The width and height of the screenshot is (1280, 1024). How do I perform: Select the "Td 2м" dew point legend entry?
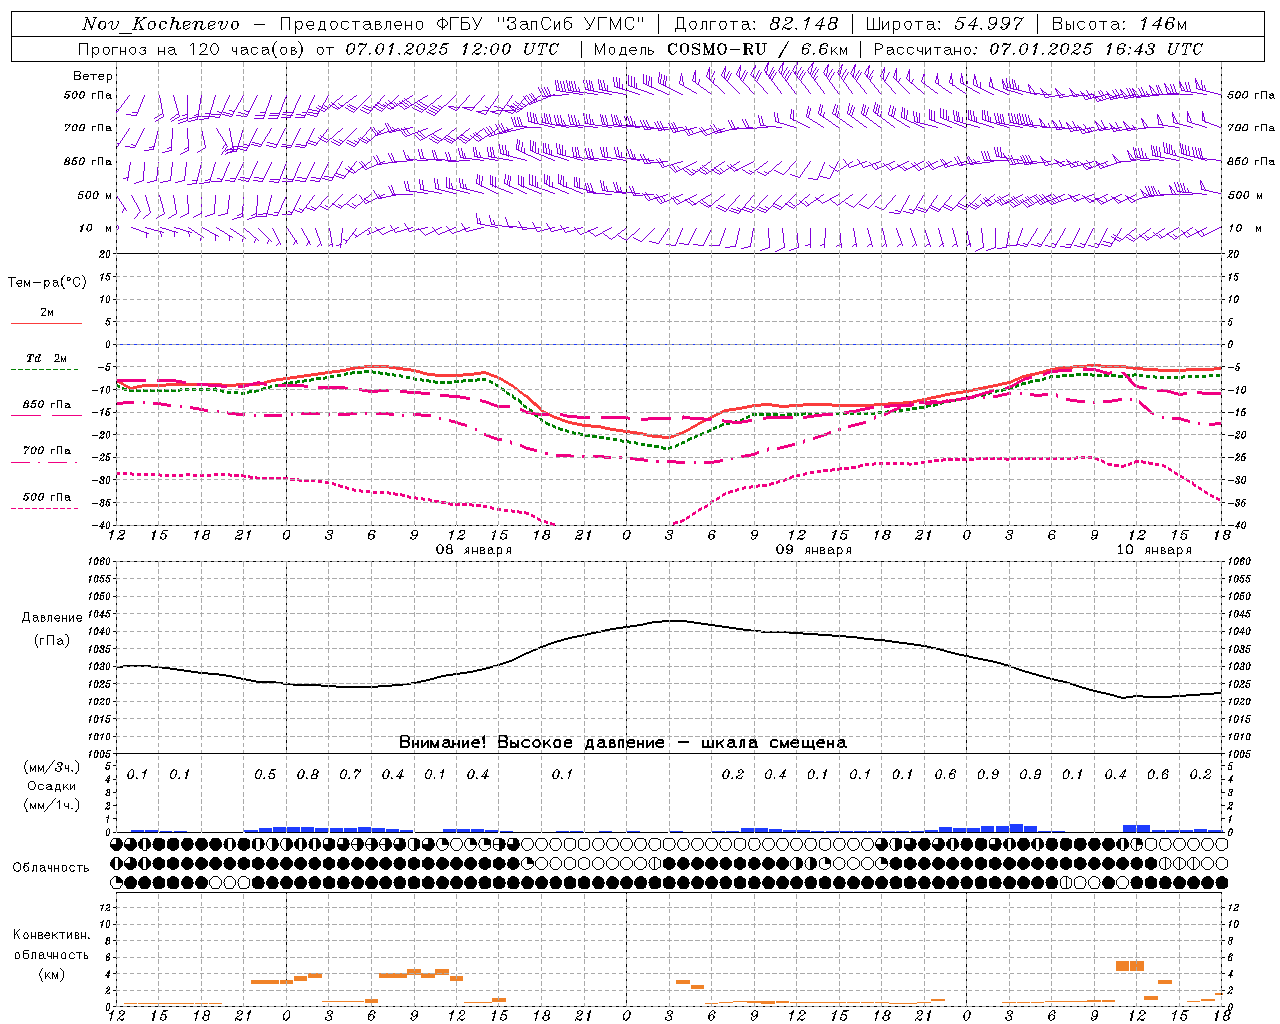(x=47, y=358)
